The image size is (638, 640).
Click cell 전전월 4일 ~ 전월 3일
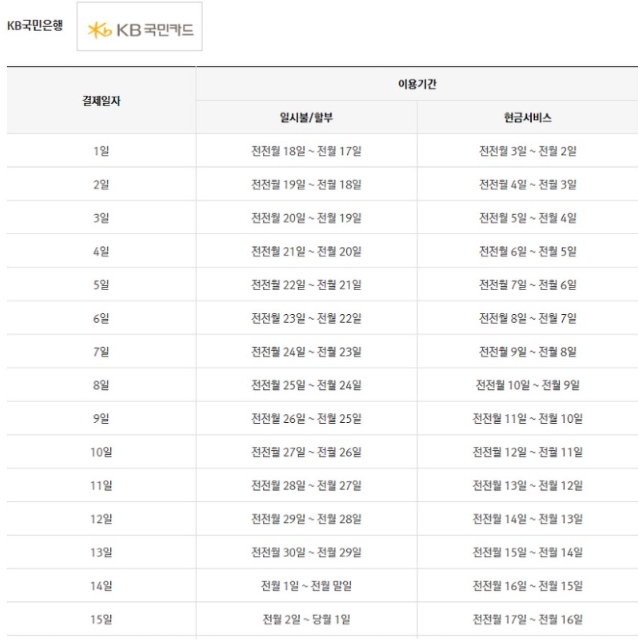(528, 184)
